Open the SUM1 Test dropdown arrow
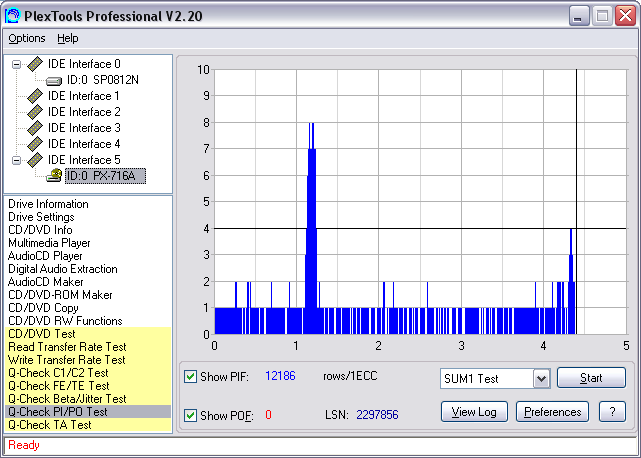The width and height of the screenshot is (641, 458). tap(541, 379)
